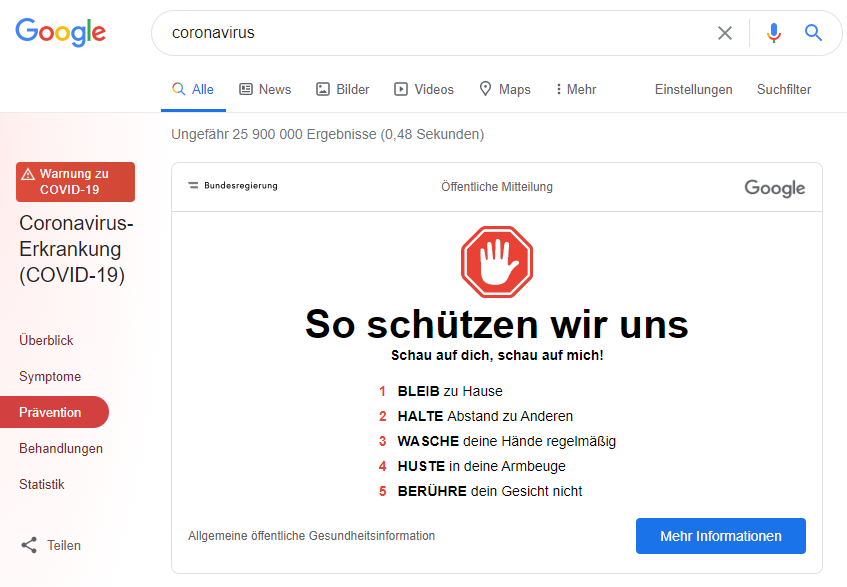
Task: Start voice search with the microphone icon
Action: [774, 33]
